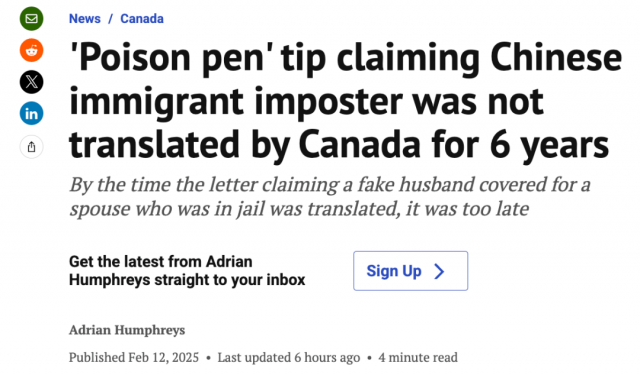The width and height of the screenshot is (640, 375).
Task: Open the generic share options icon
Action: [31, 146]
